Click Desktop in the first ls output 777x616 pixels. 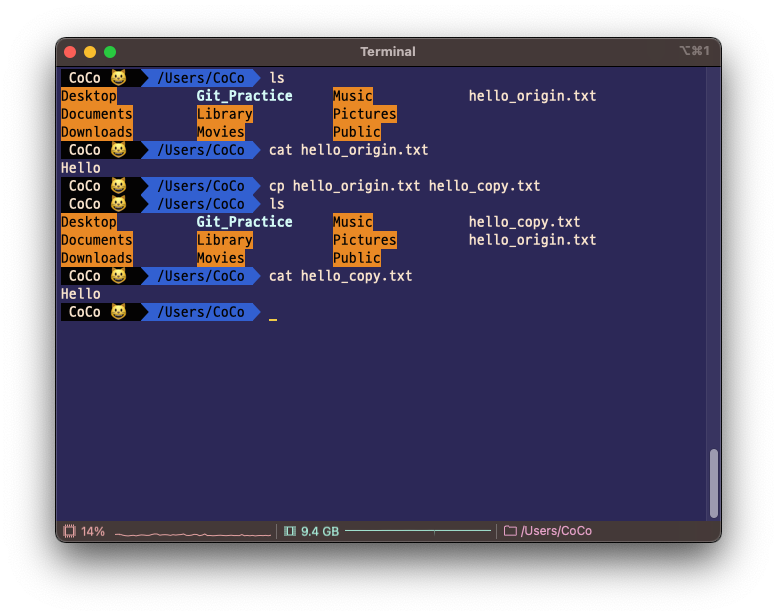click(x=89, y=96)
